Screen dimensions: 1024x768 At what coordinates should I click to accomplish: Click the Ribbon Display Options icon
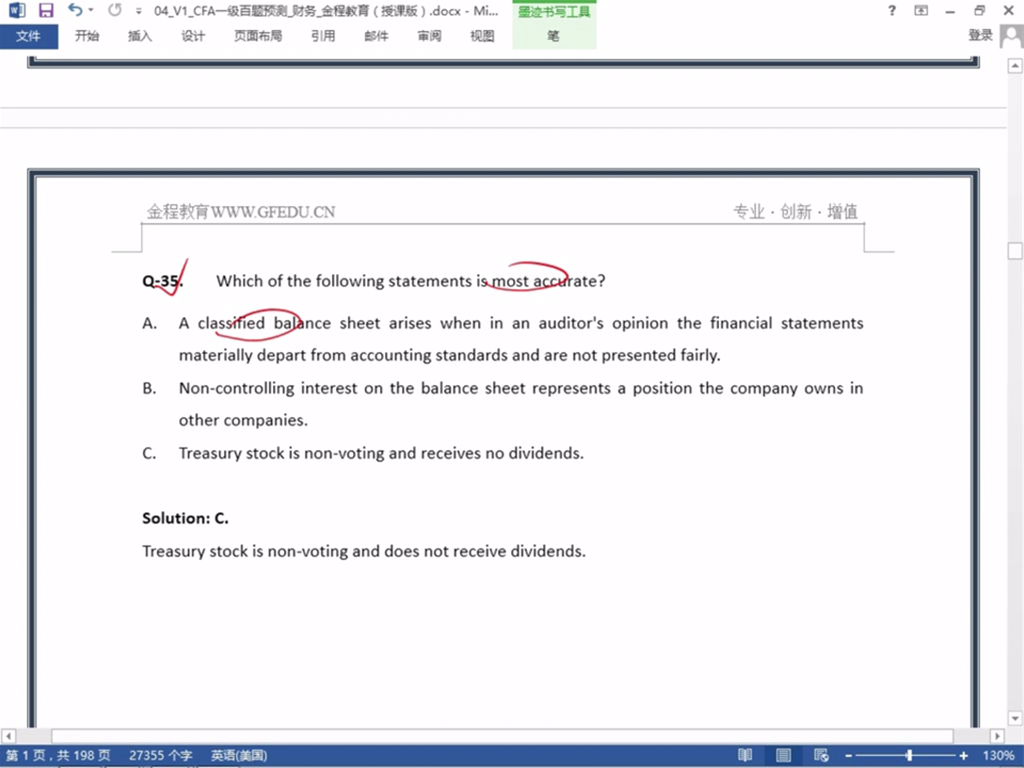coord(921,11)
